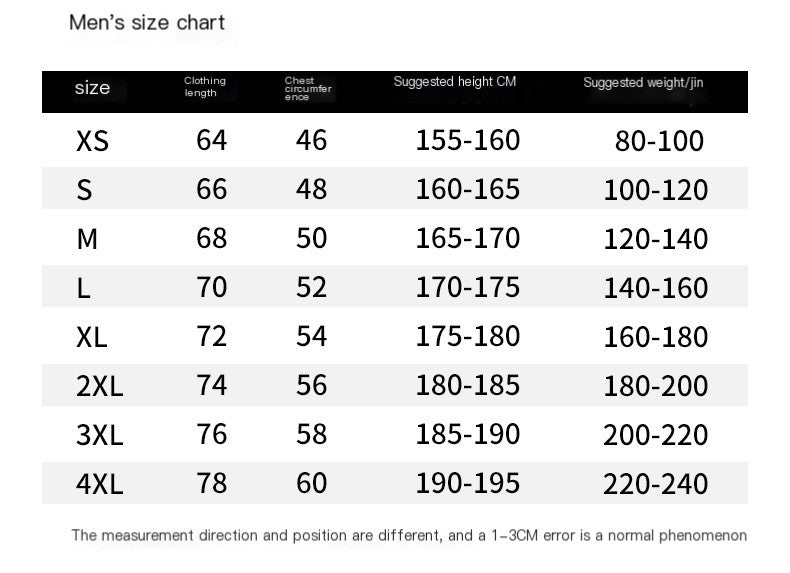Select the "Suggested height CM" header
Viewport: 790px width, 573px height.
455,82
